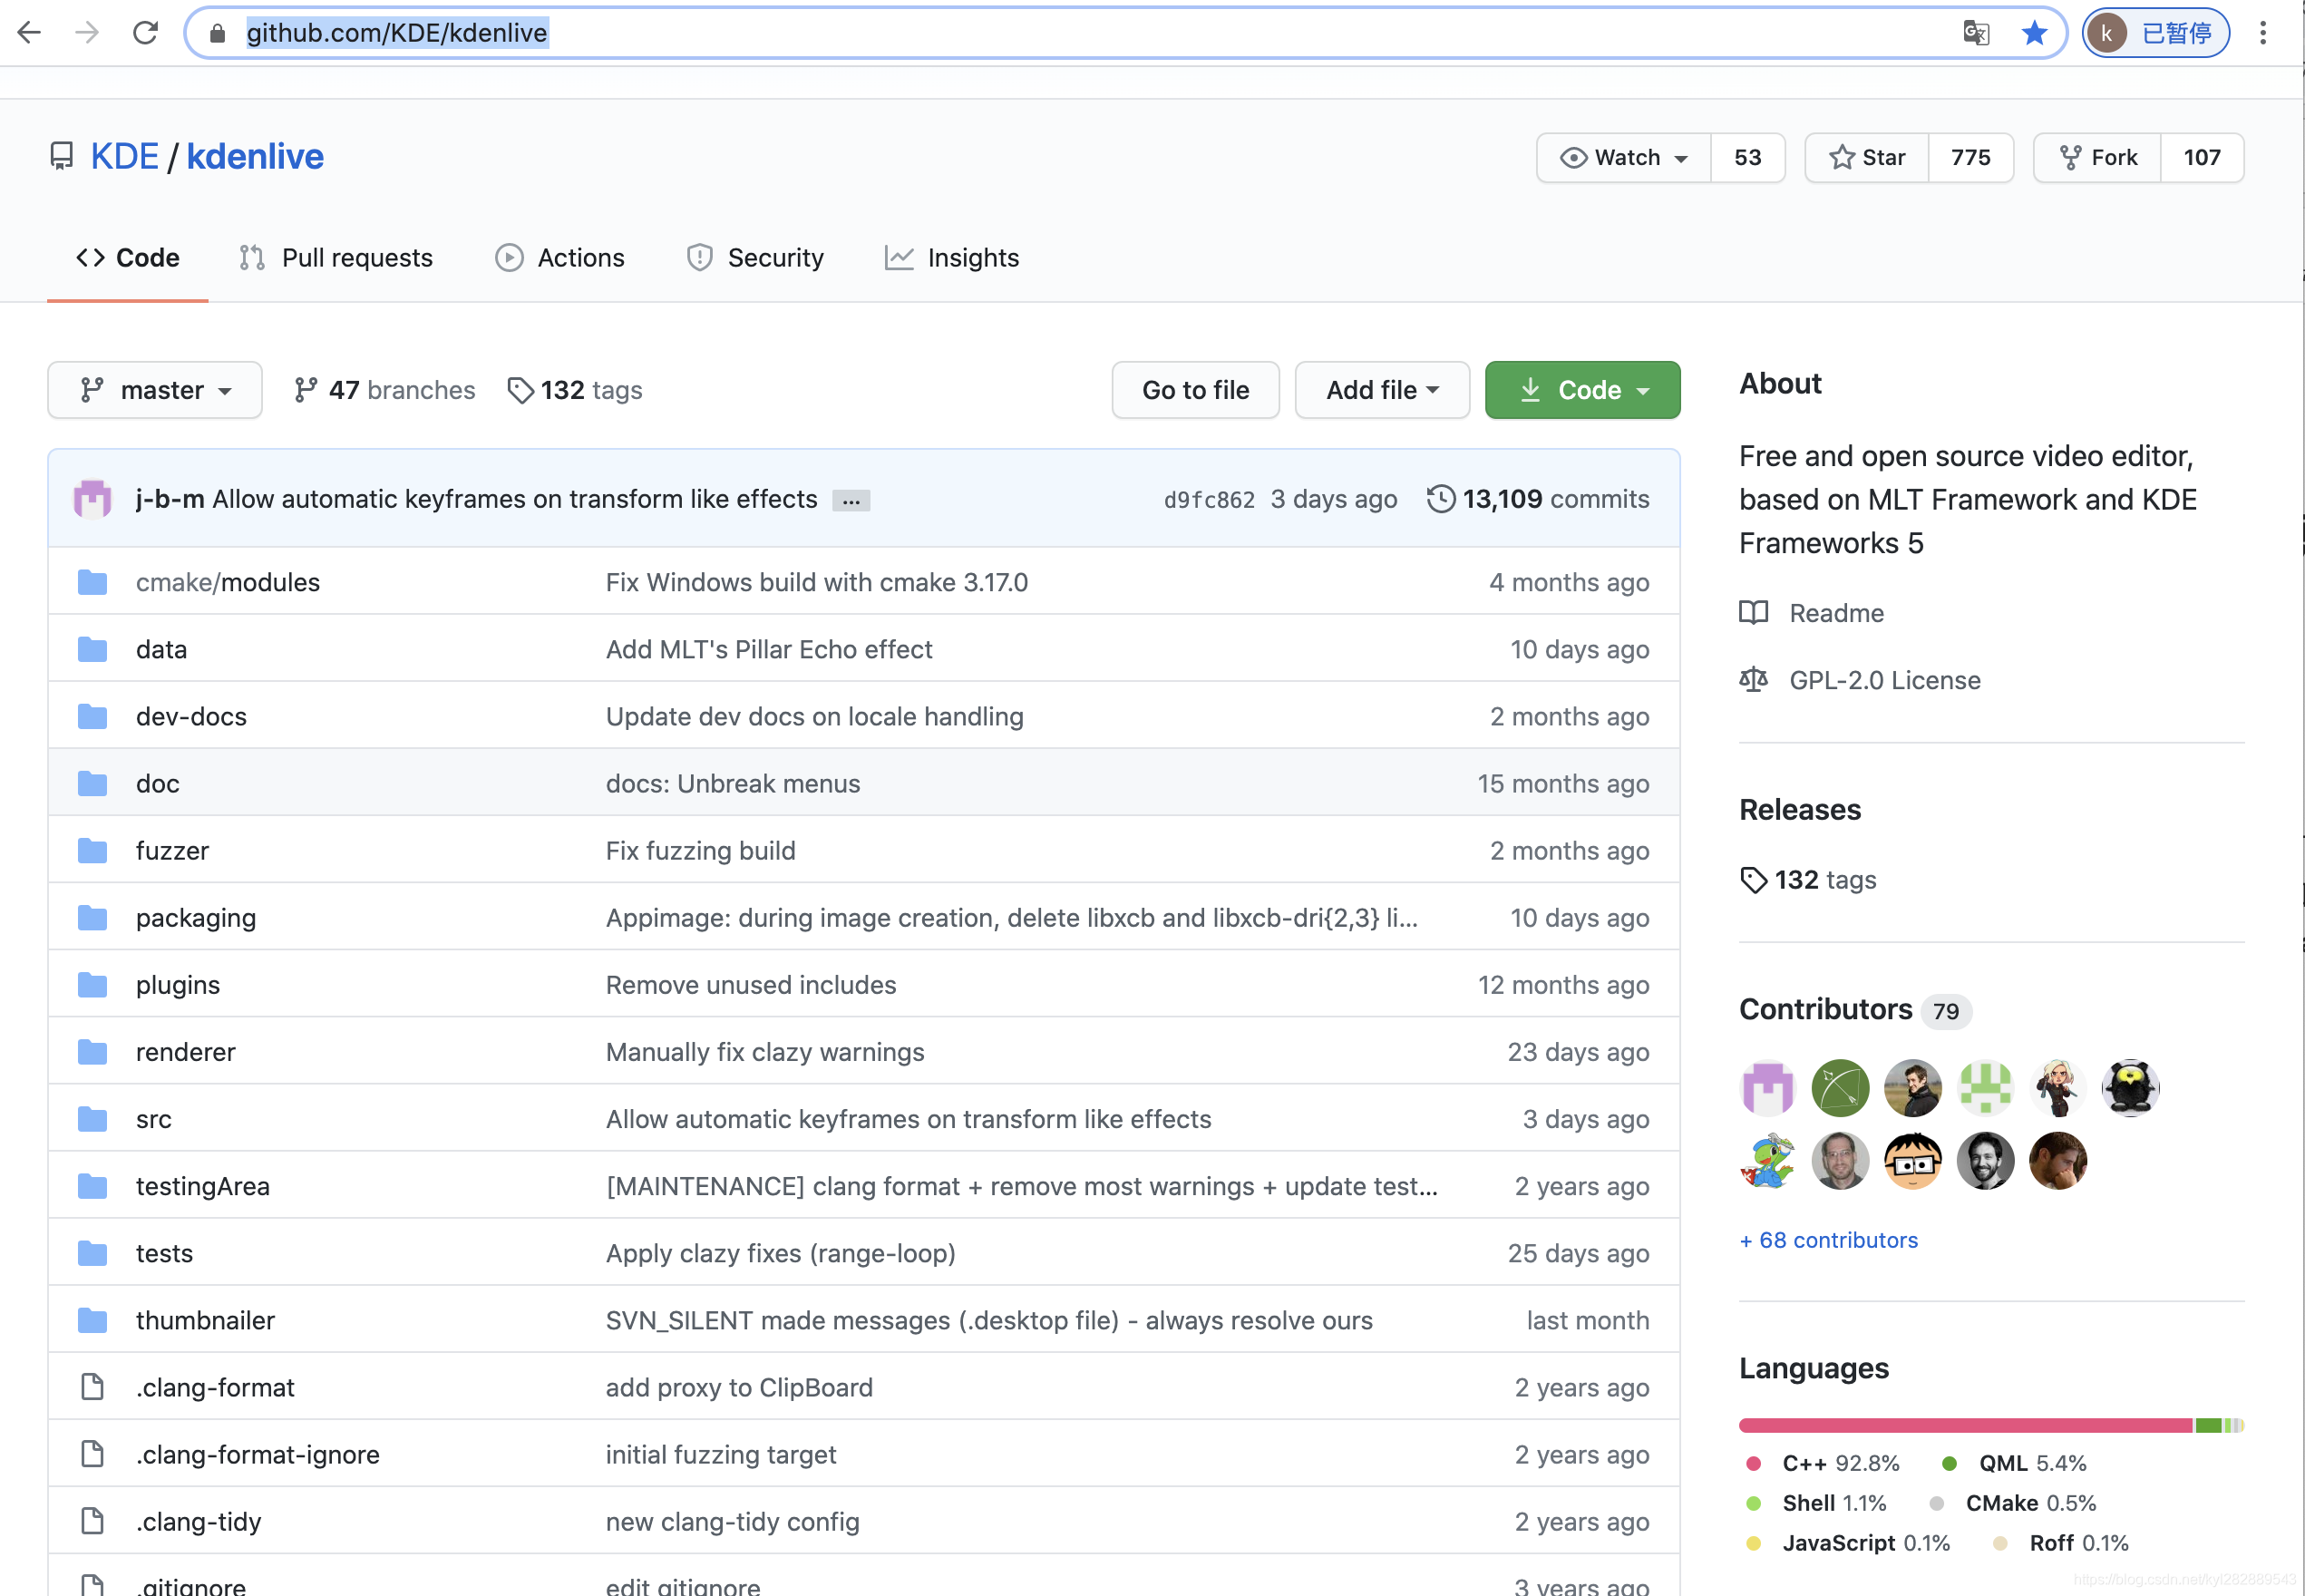Image resolution: width=2305 pixels, height=1596 pixels.
Task: Click the + 68 contributors link
Action: click(1831, 1241)
